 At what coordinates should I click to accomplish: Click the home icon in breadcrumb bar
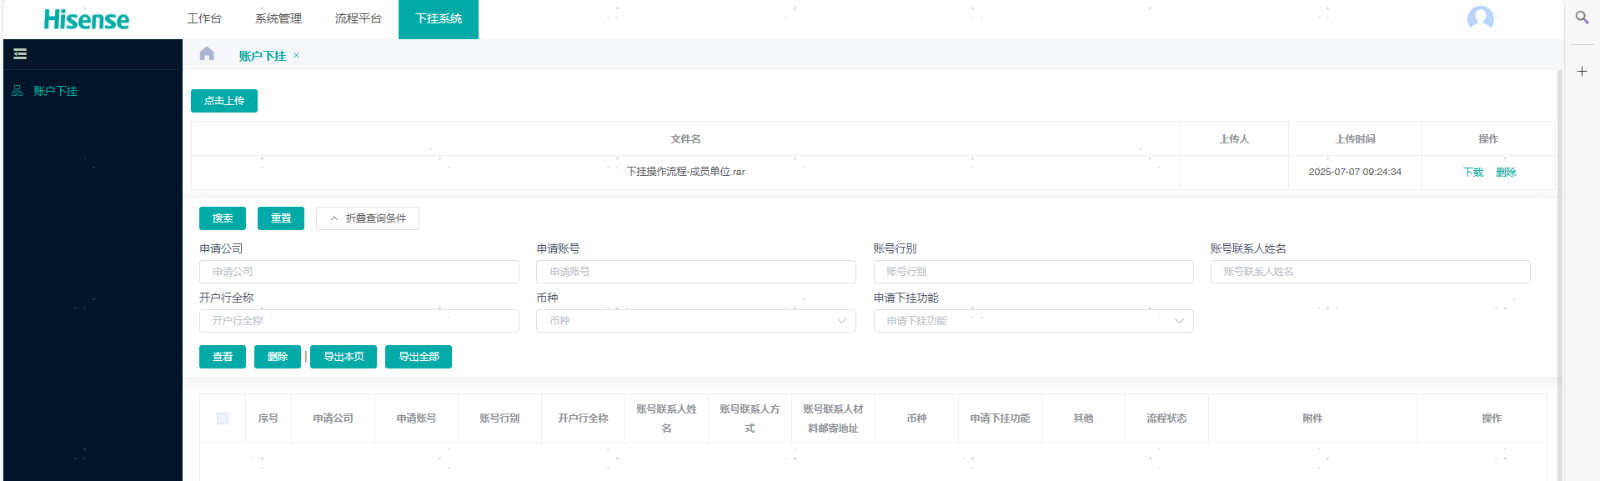tap(207, 54)
